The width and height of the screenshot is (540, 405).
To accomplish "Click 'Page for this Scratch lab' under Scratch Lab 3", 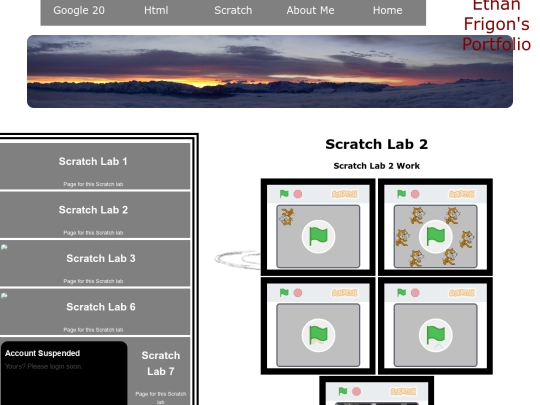I will point(93,281).
